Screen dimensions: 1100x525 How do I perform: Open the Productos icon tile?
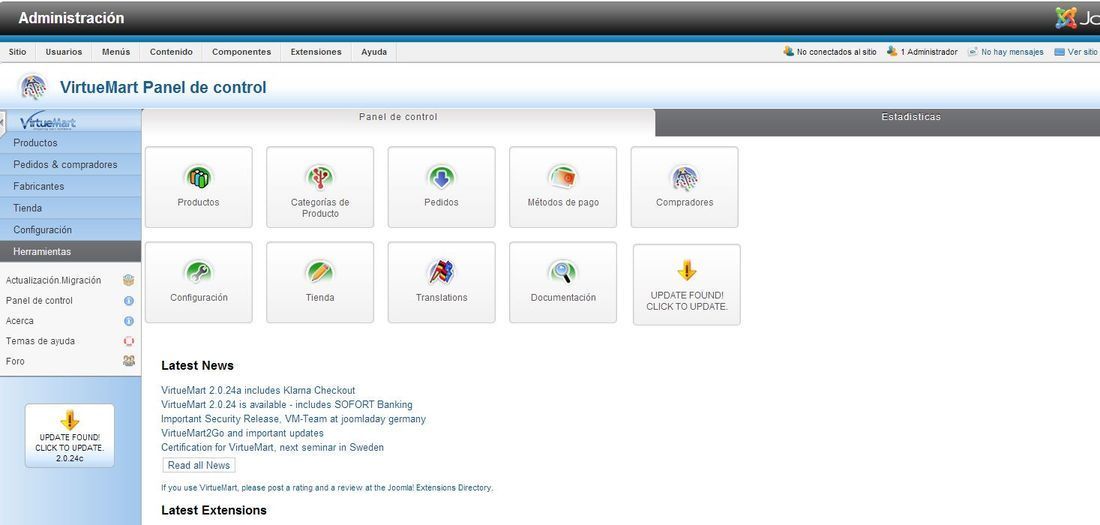click(199, 187)
